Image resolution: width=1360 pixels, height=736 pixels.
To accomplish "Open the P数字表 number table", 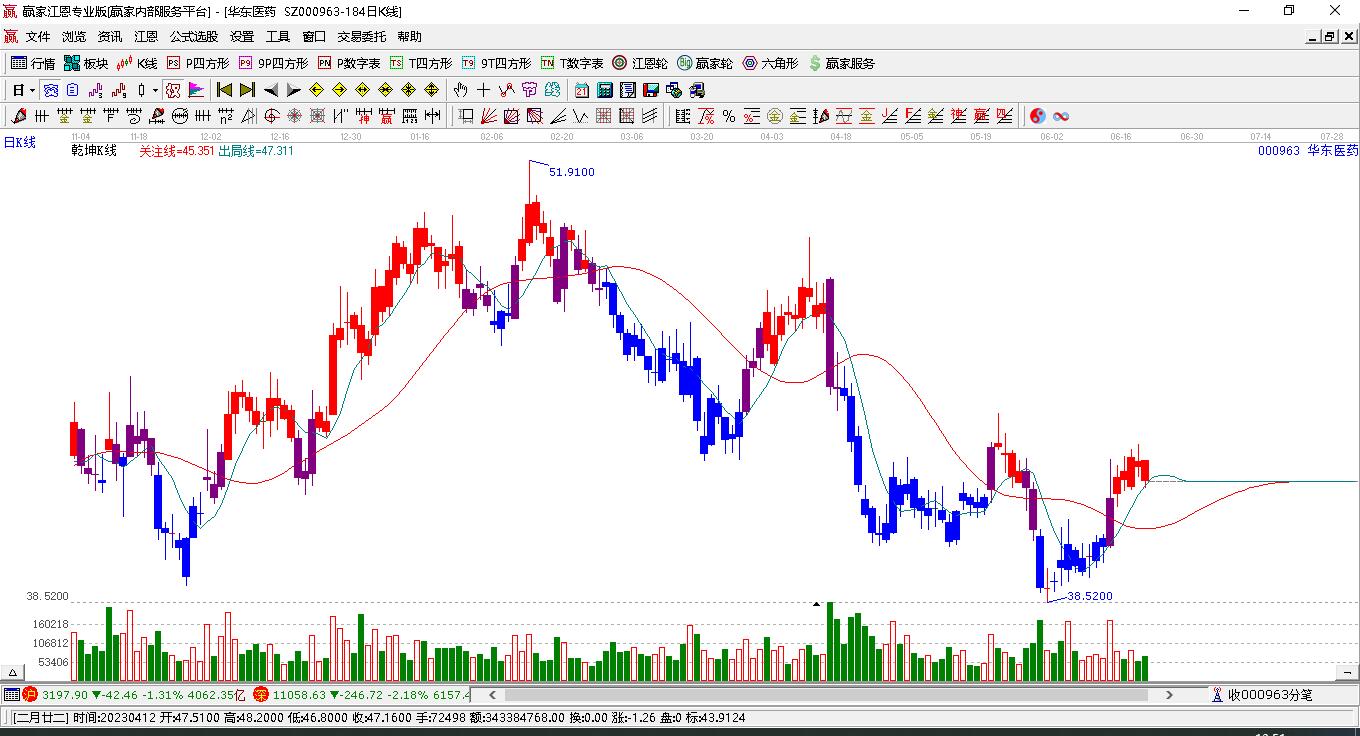I will [349, 63].
